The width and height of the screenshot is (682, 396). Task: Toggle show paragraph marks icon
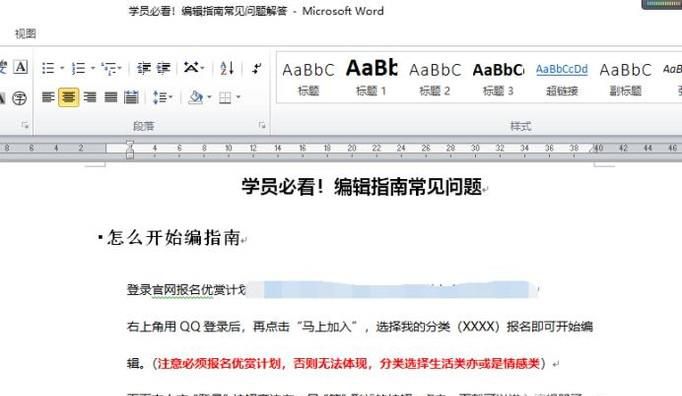click(x=257, y=68)
